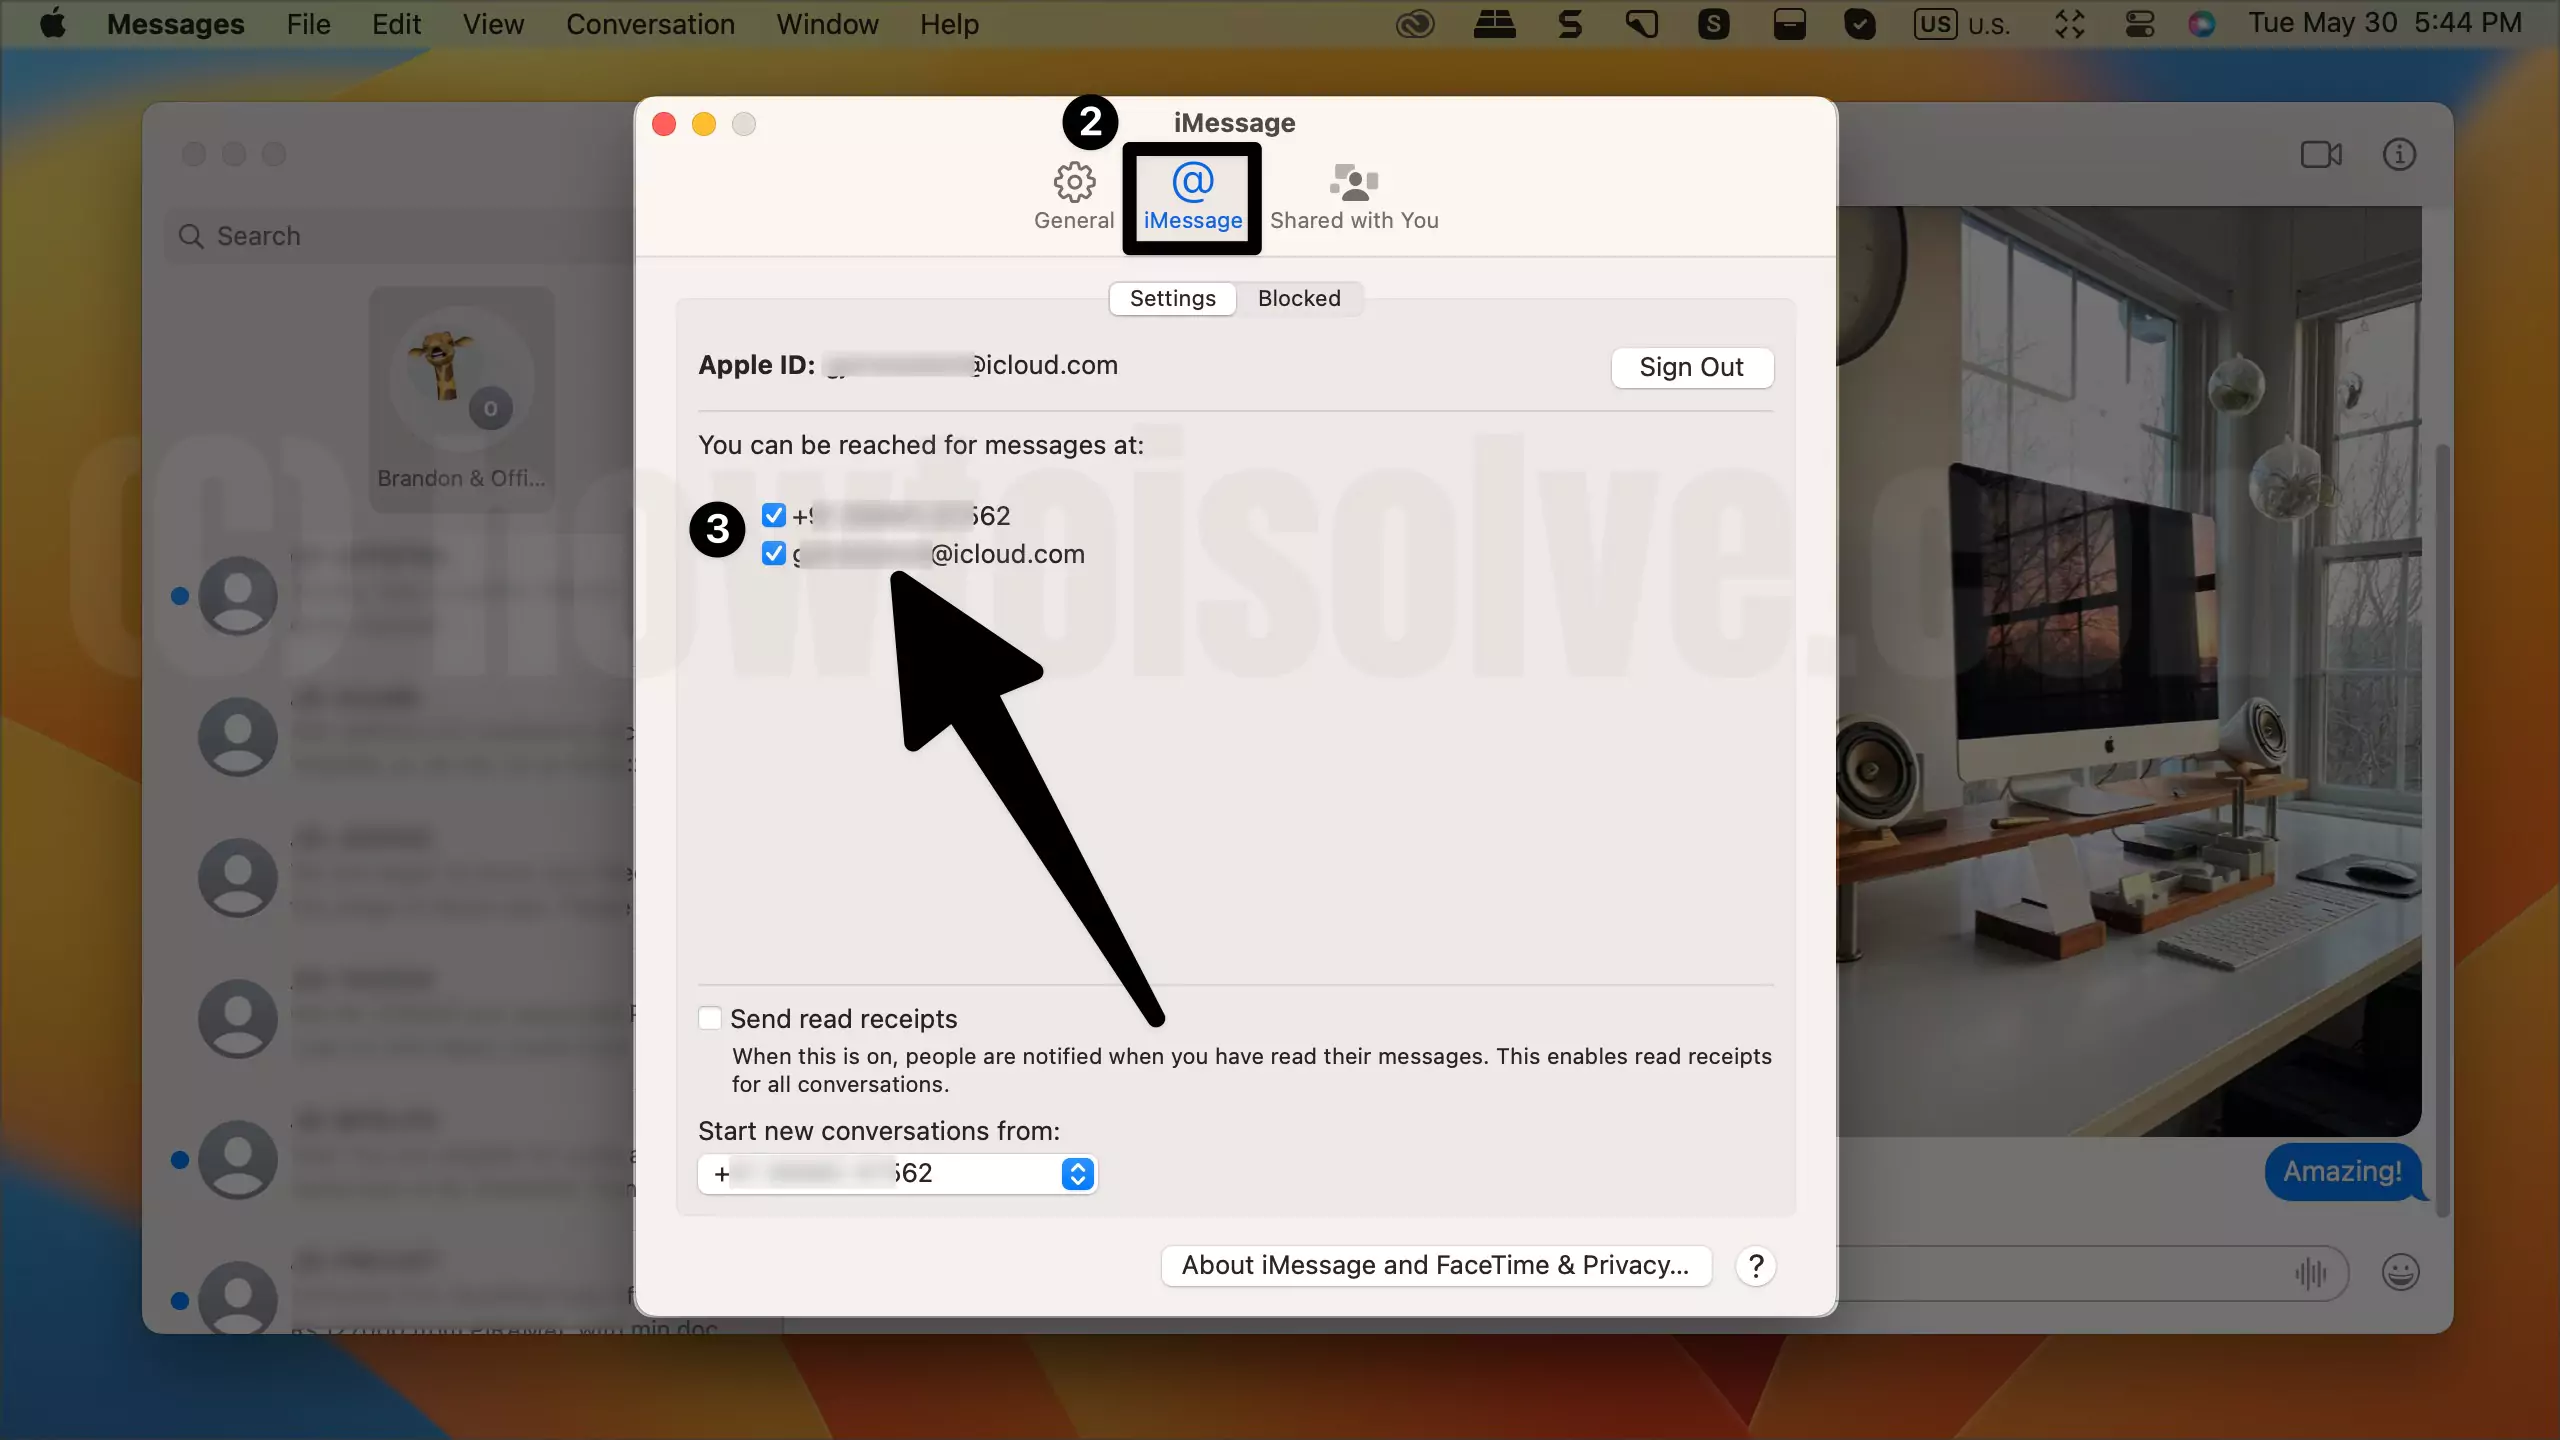Click the tag-shaped menu bar icon
Screen dimensions: 2560x1440
[1641, 24]
